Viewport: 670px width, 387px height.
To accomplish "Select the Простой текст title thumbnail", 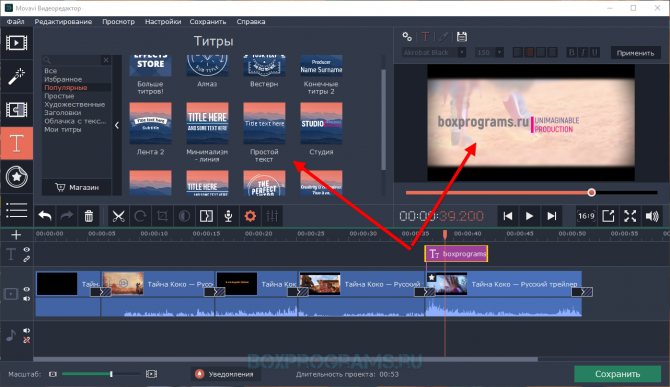I will click(264, 123).
